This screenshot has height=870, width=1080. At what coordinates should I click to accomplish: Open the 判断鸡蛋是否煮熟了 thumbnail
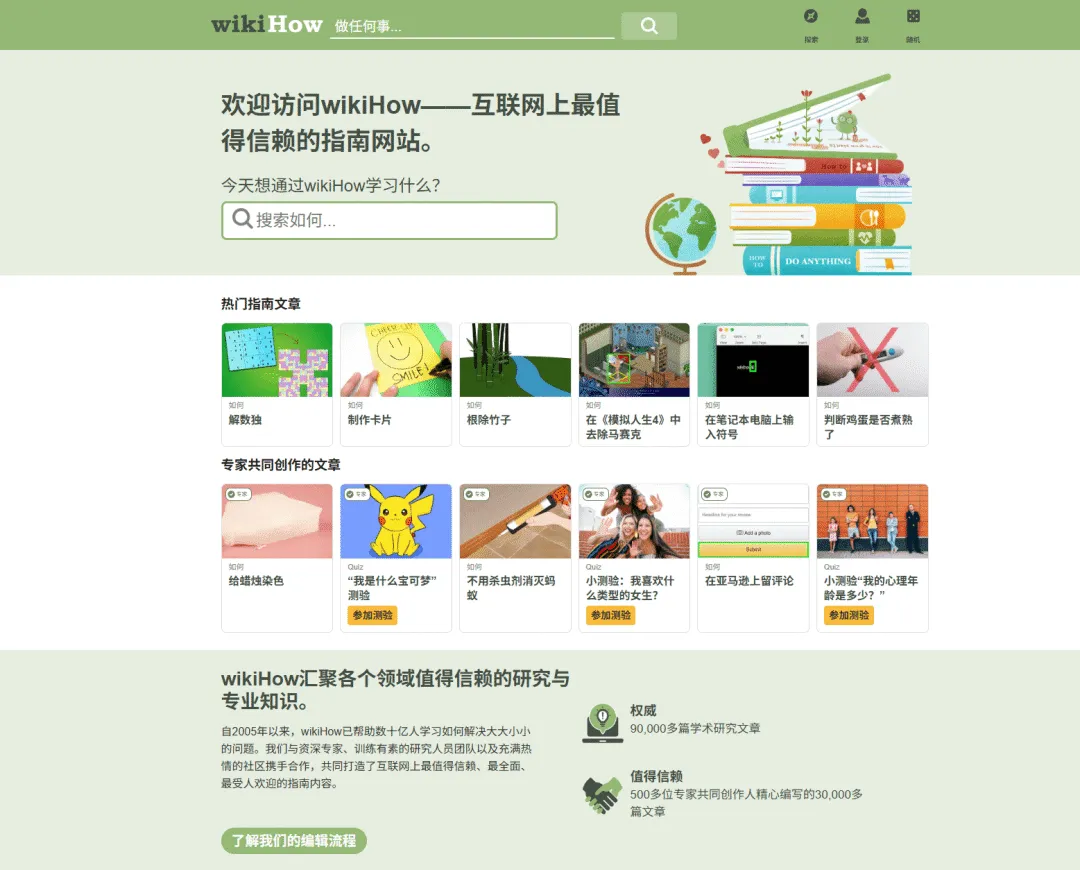point(873,360)
